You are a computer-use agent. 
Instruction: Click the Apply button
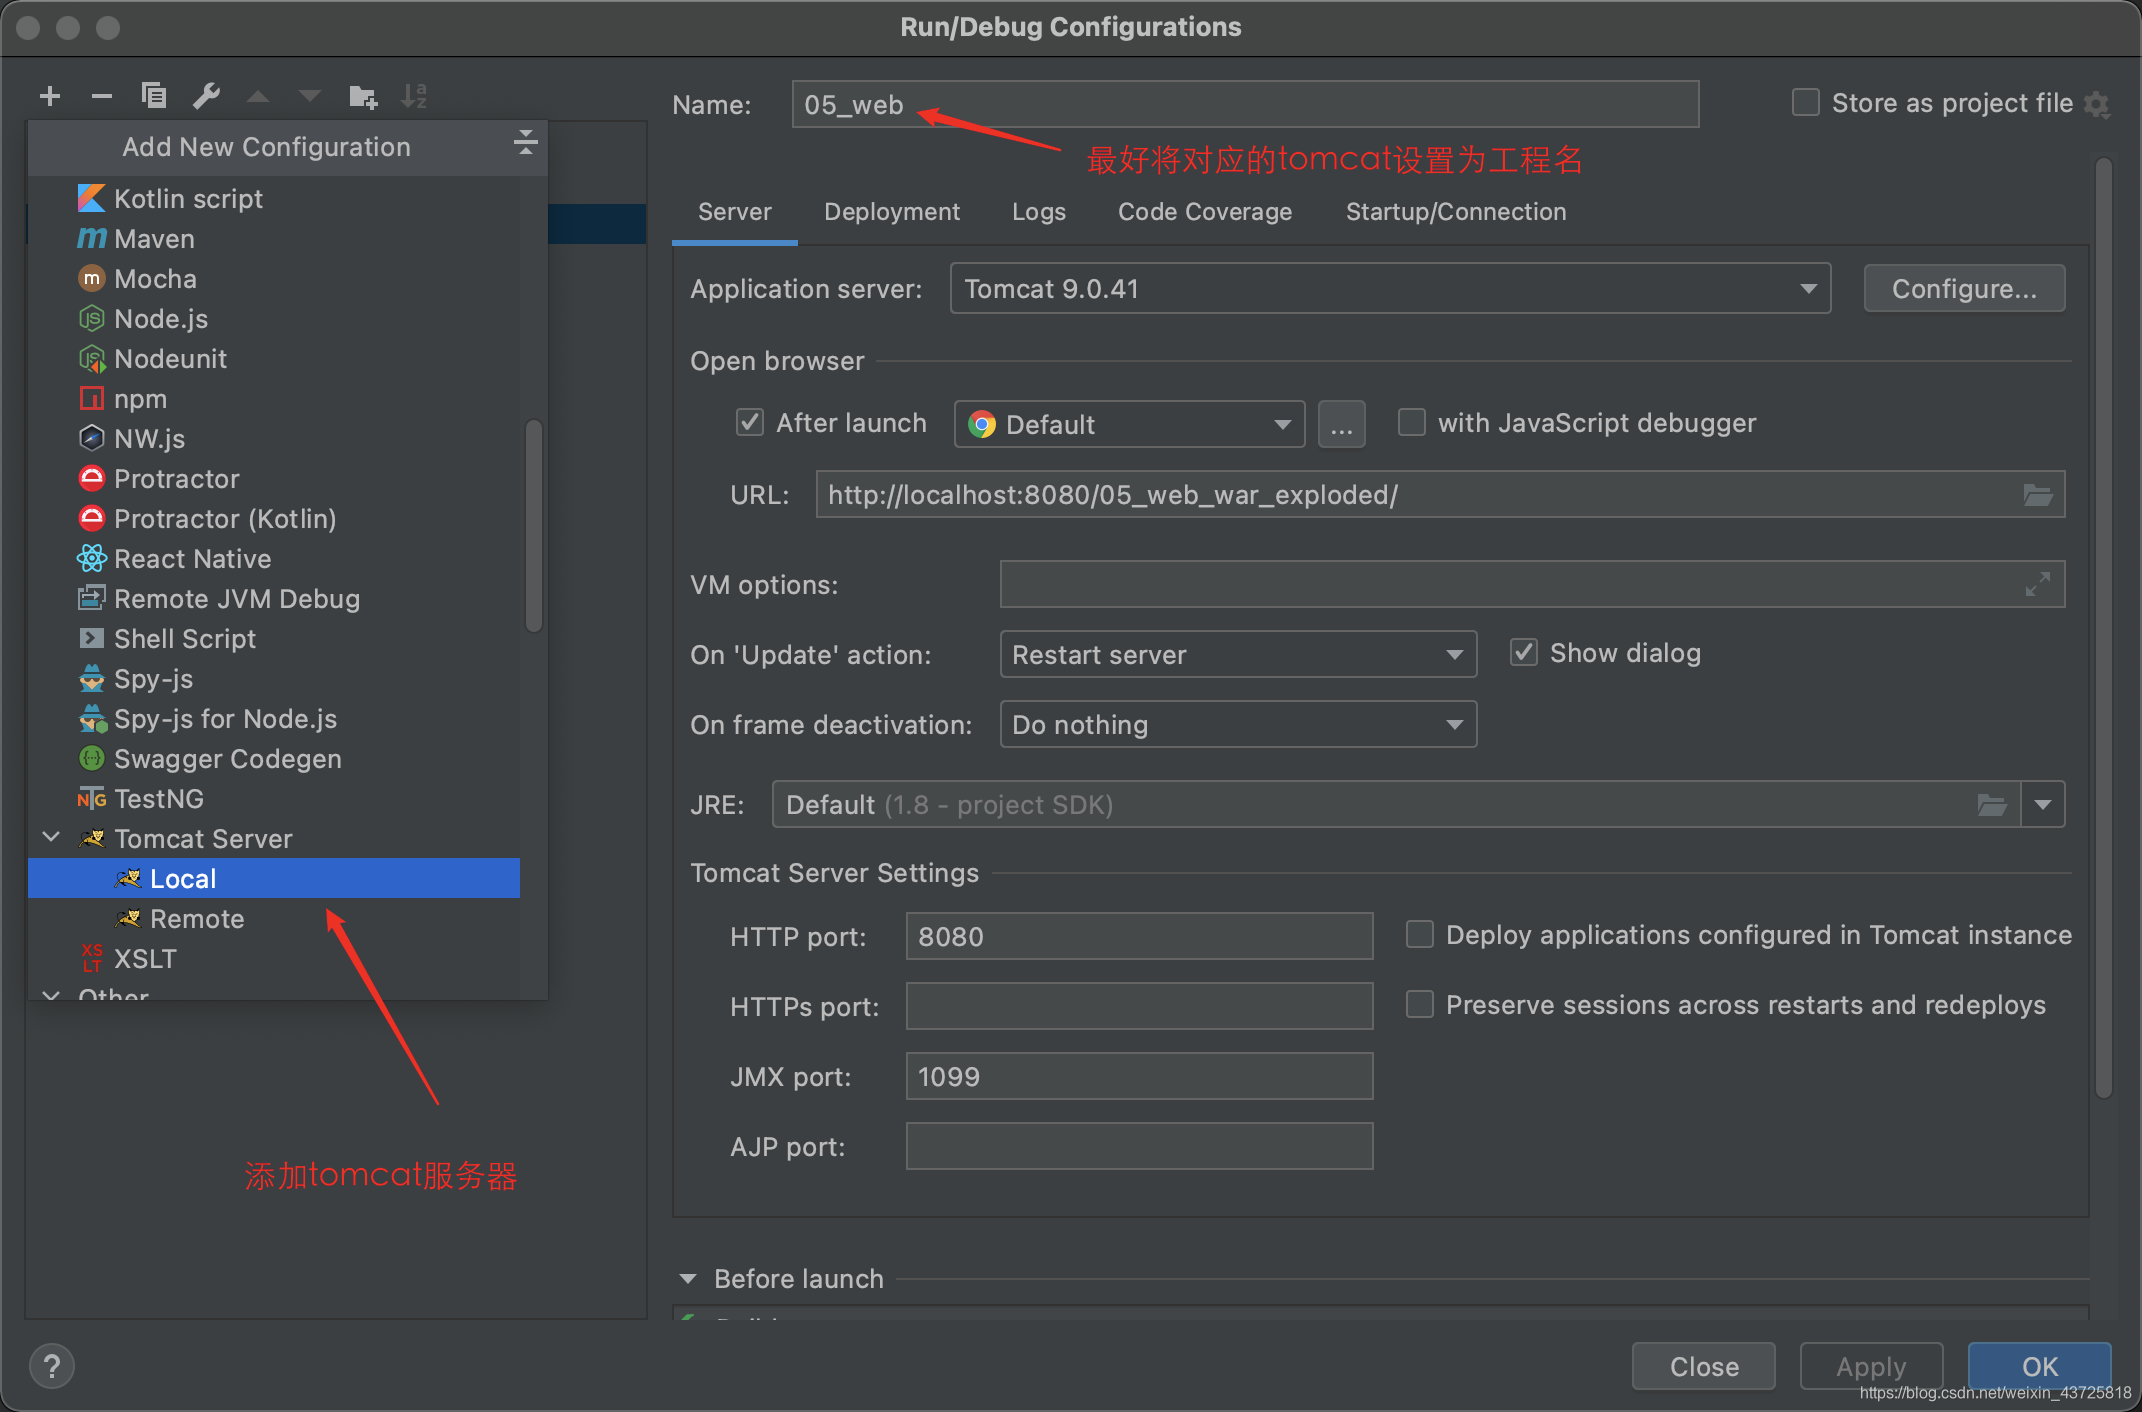click(1871, 1366)
